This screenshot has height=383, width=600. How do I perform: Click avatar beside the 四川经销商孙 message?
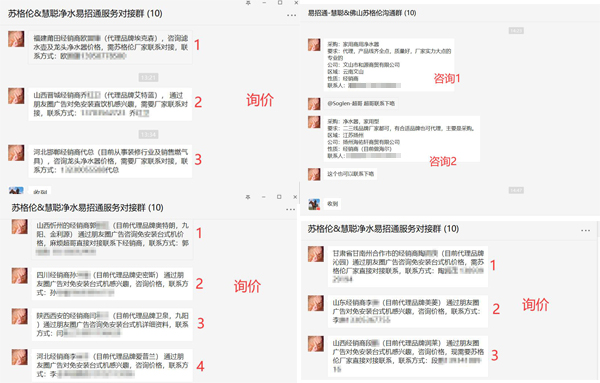[x=19, y=275]
